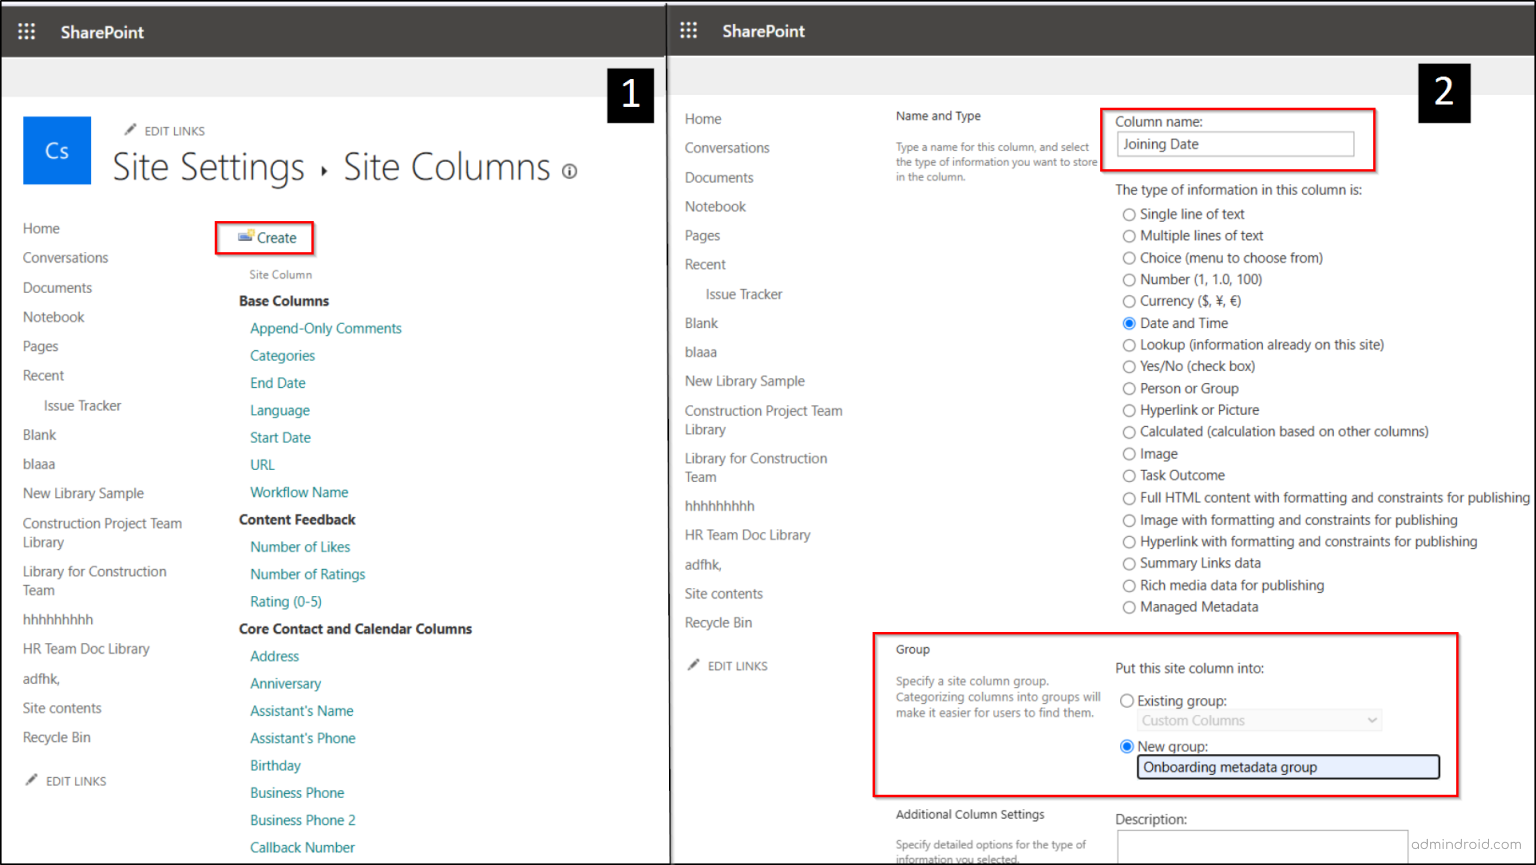Choose the Managed Metadata column type

[x=1128, y=606]
